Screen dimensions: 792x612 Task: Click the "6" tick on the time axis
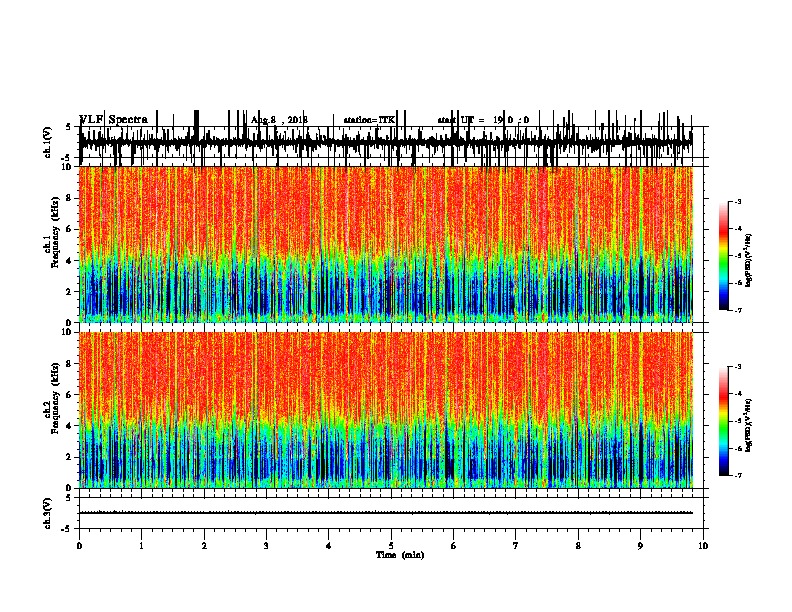[454, 546]
